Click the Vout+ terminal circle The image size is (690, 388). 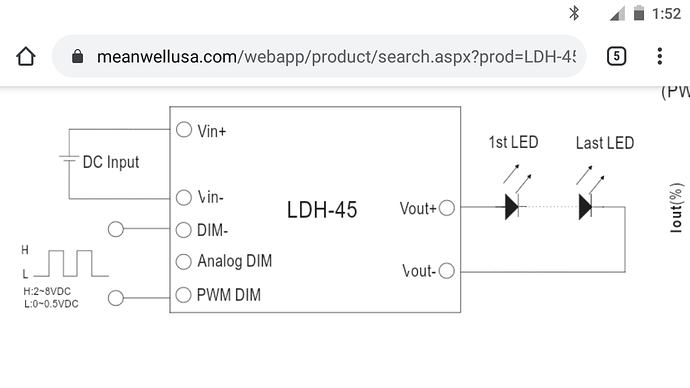click(447, 208)
